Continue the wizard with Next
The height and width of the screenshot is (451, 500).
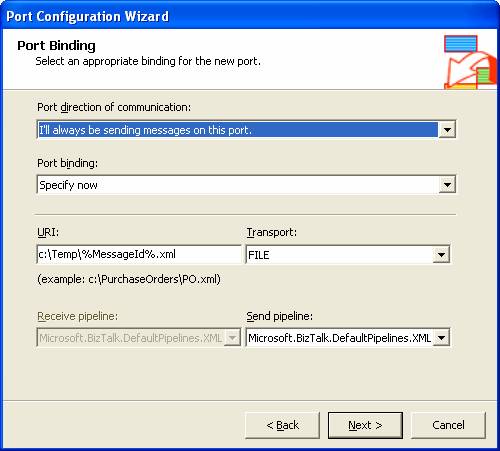(365, 425)
